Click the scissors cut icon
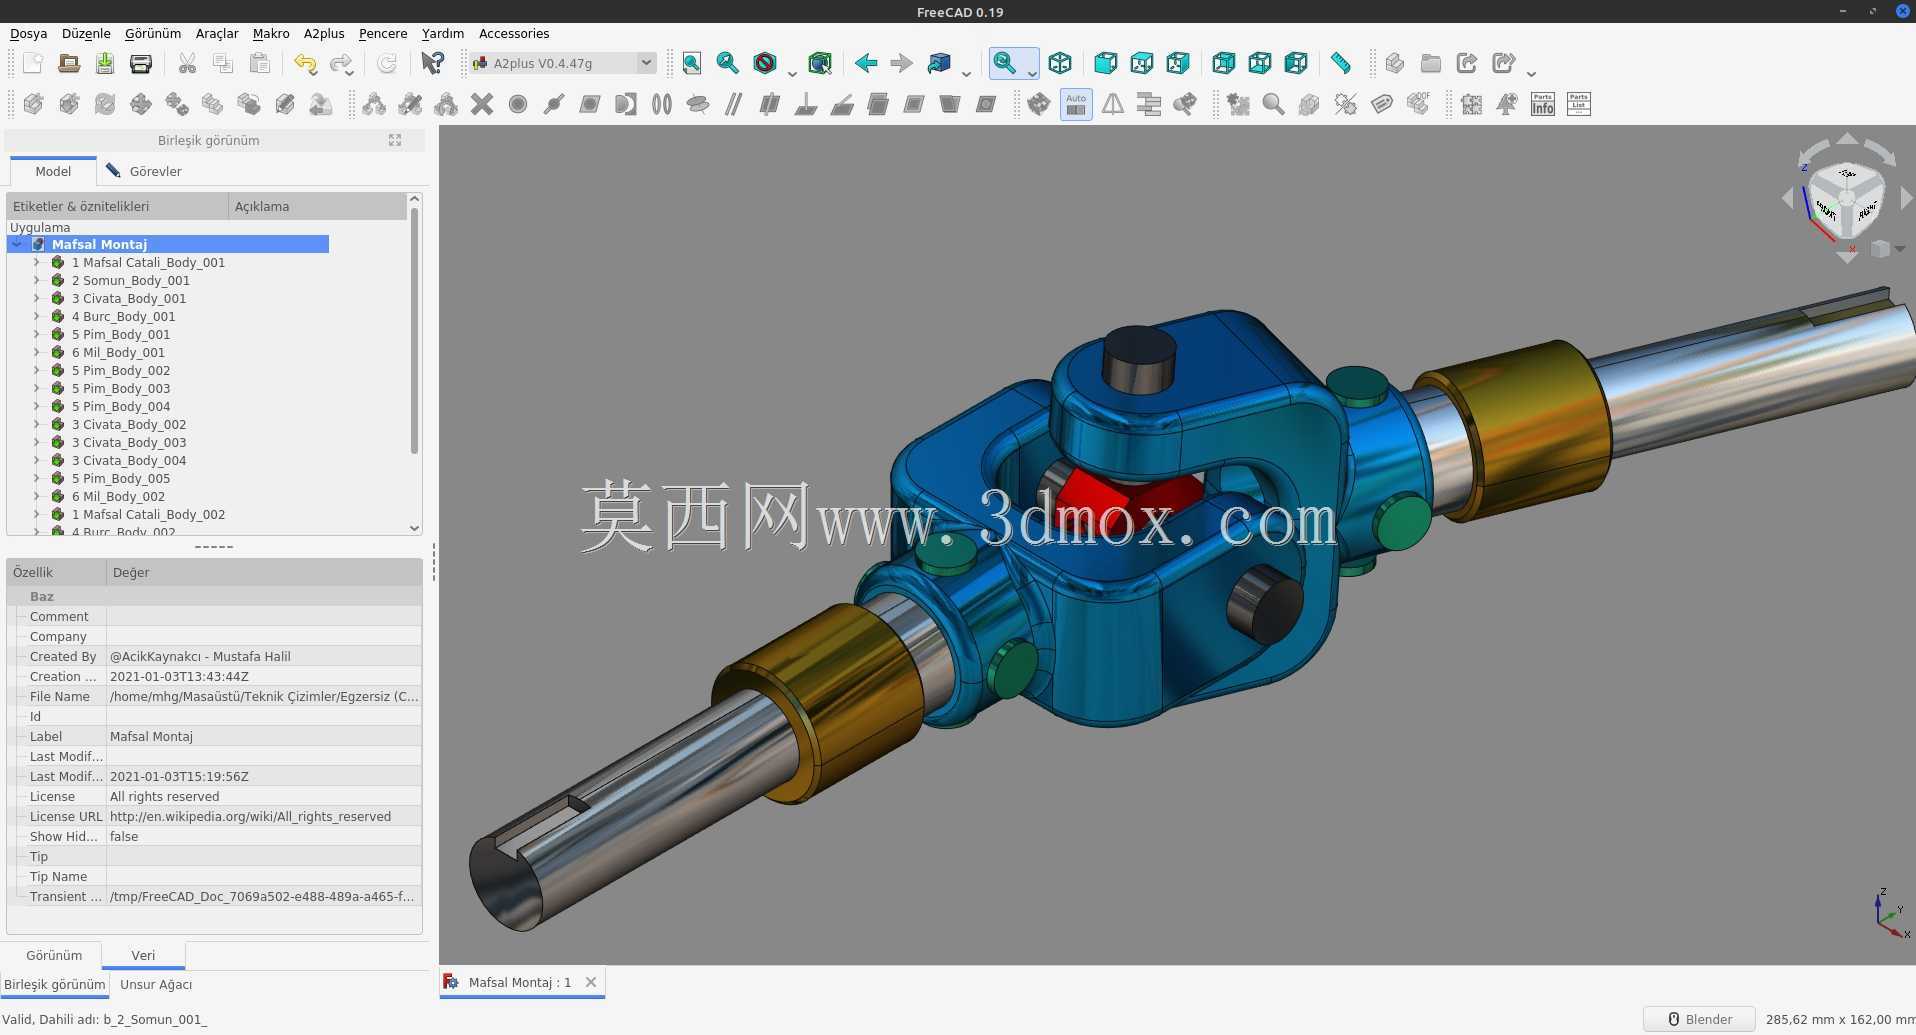The image size is (1916, 1035). click(187, 64)
